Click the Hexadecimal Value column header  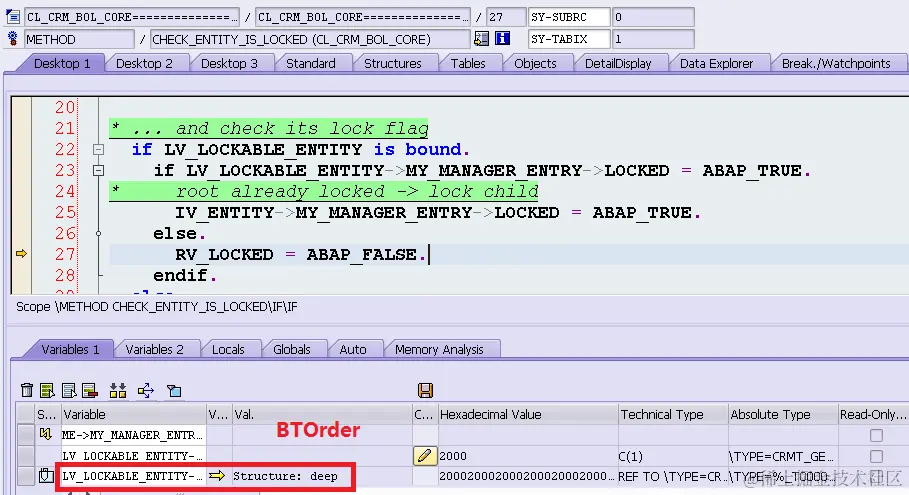(x=528, y=414)
